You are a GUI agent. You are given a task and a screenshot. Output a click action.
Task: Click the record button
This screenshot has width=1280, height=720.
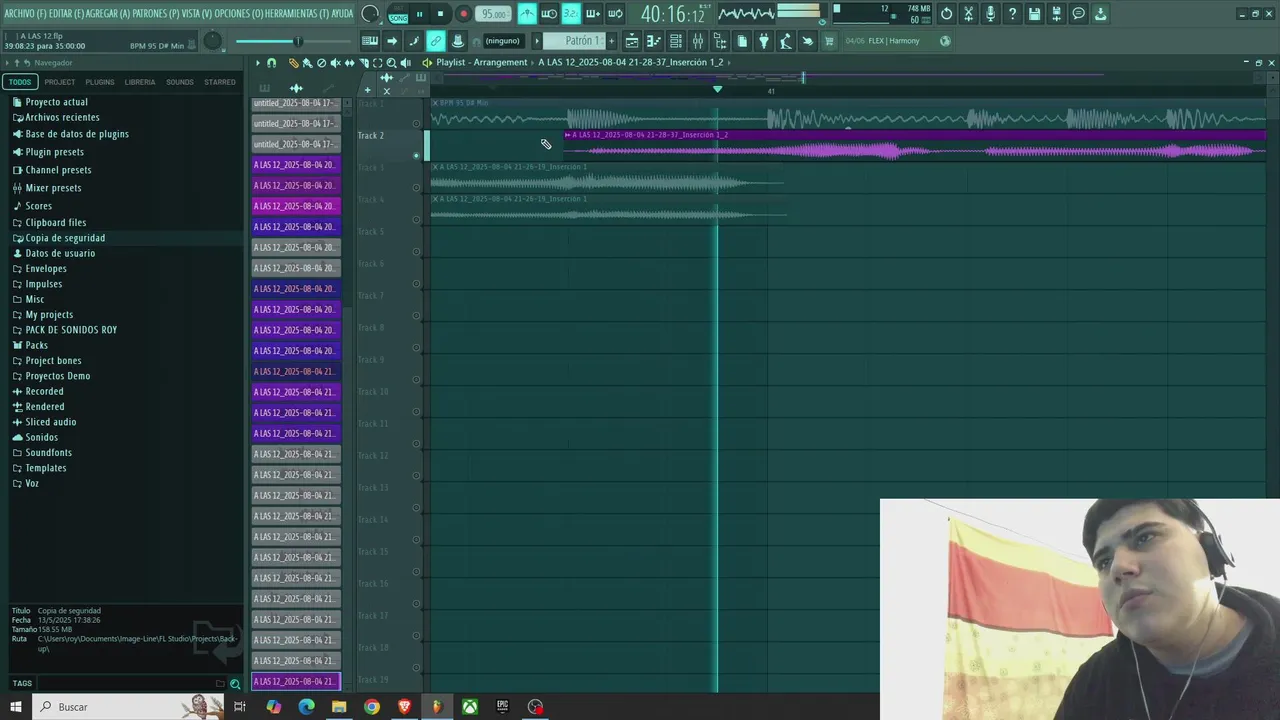coord(463,14)
